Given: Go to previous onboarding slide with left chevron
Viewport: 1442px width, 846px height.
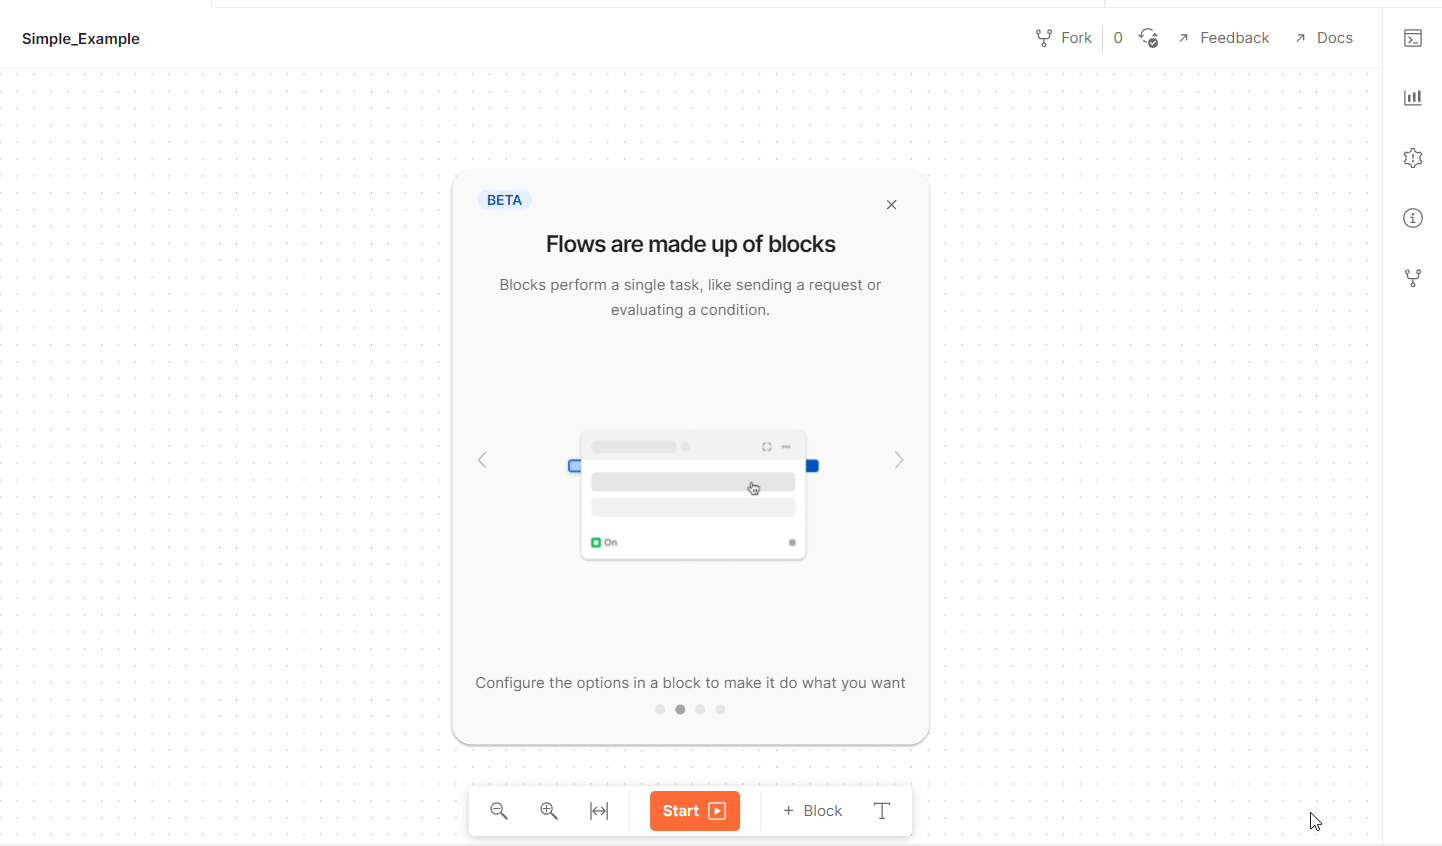Looking at the screenshot, I should 482,460.
